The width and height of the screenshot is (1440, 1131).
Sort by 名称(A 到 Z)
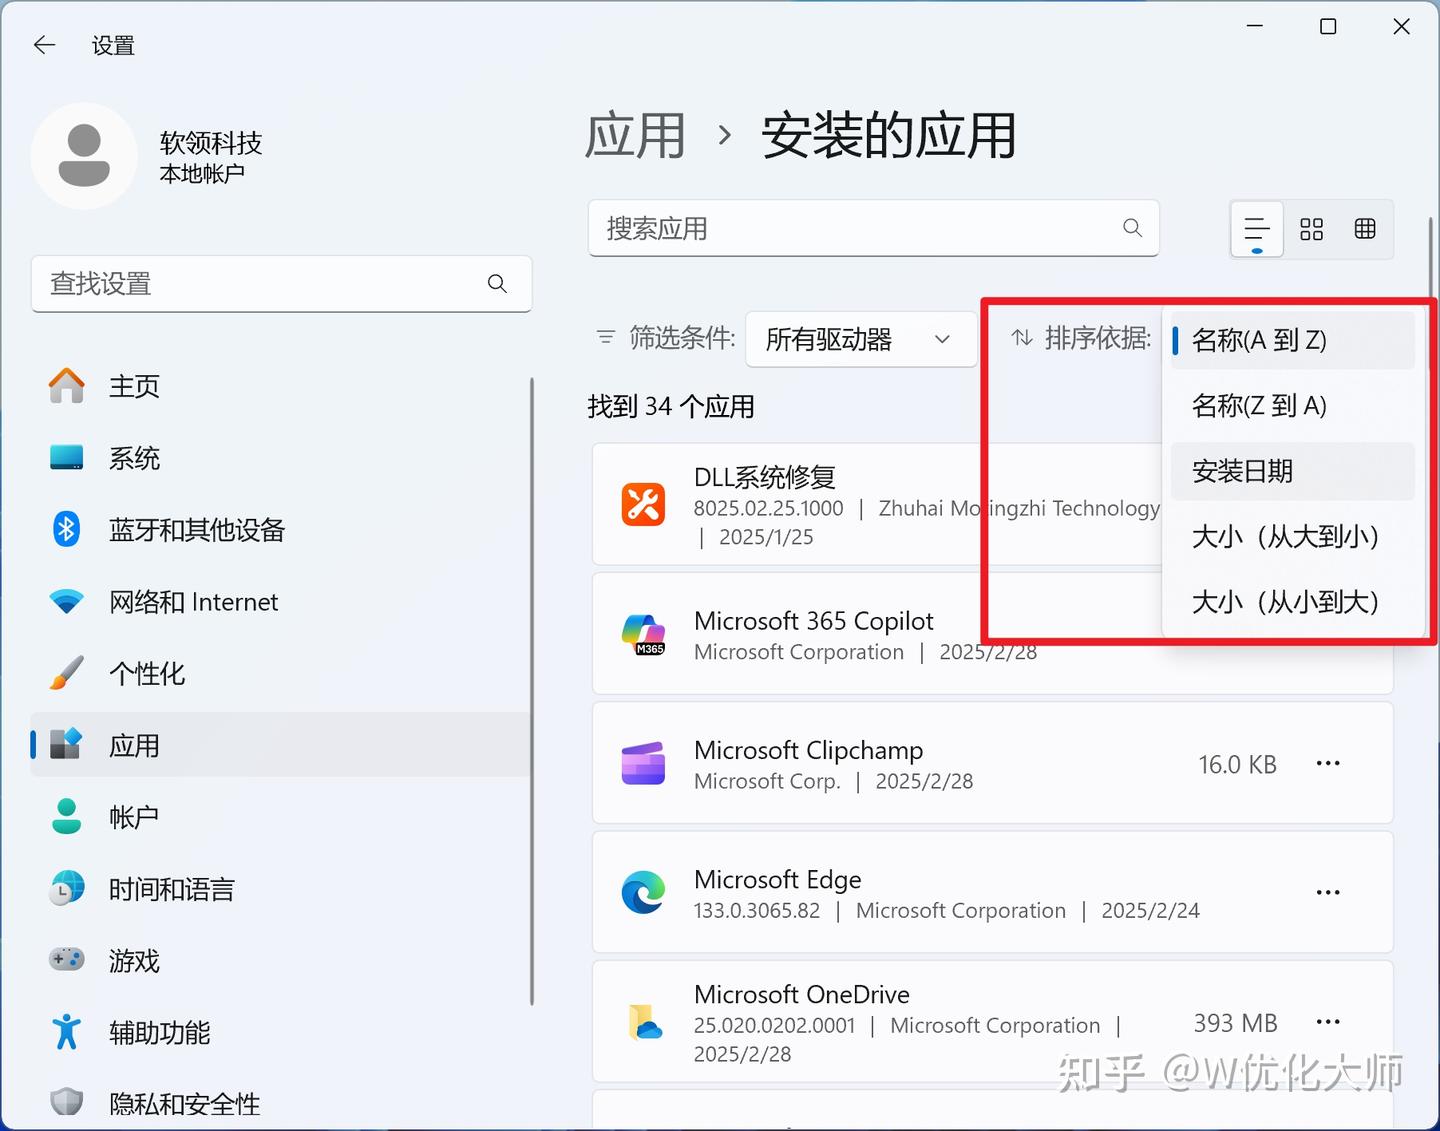click(x=1292, y=340)
